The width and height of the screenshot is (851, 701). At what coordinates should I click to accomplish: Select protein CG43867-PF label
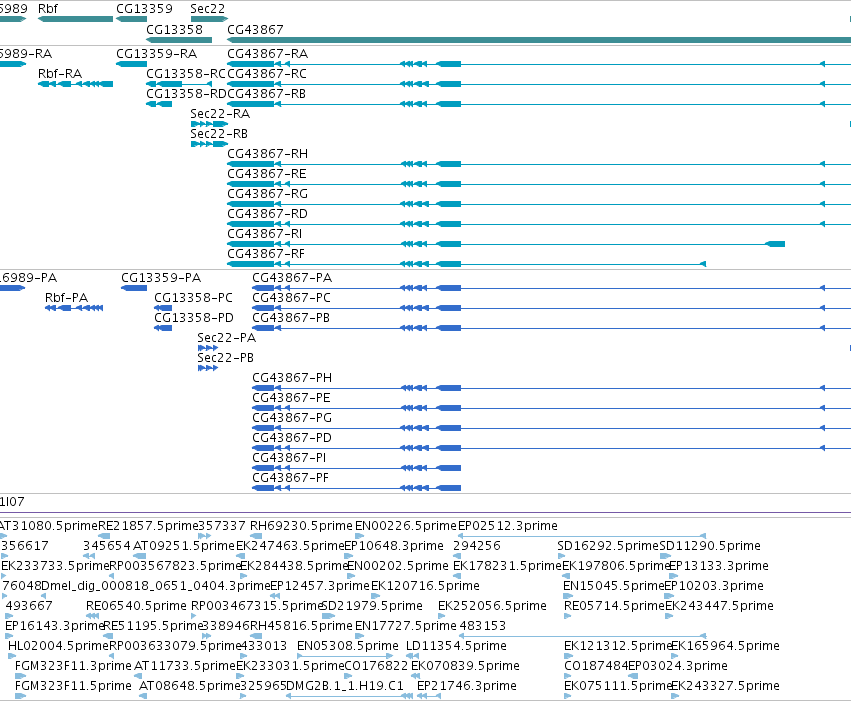(x=290, y=478)
